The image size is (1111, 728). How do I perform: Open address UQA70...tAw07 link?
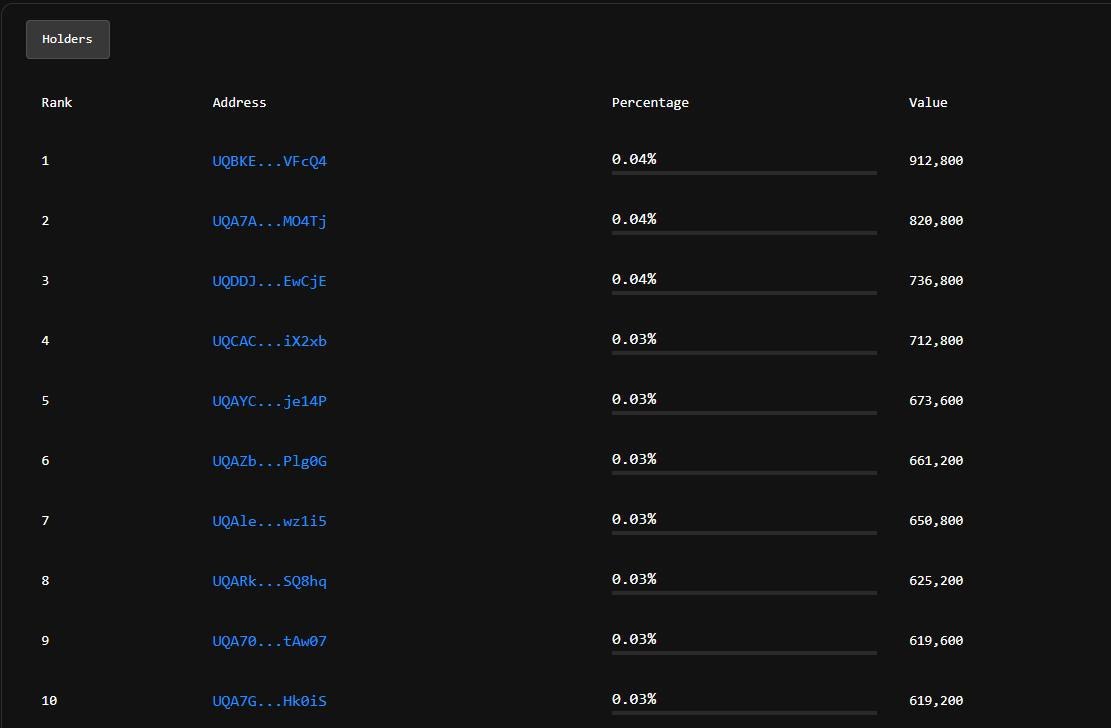[269, 641]
